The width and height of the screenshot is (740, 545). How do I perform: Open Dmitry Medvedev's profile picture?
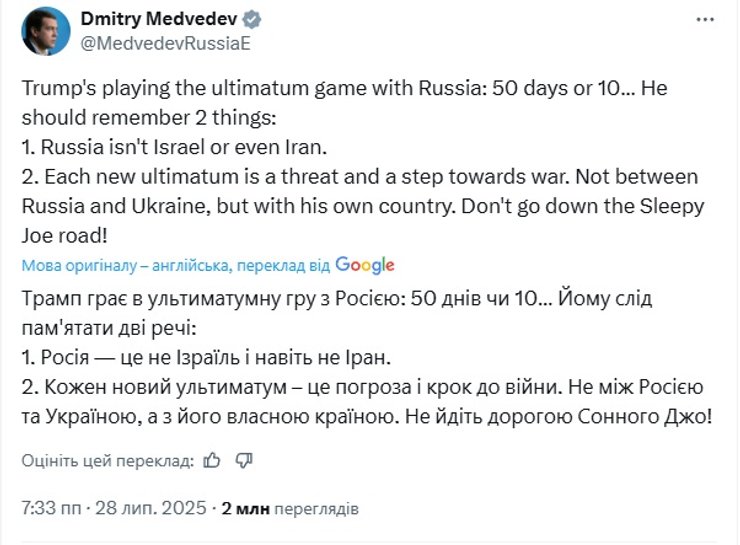(x=45, y=31)
